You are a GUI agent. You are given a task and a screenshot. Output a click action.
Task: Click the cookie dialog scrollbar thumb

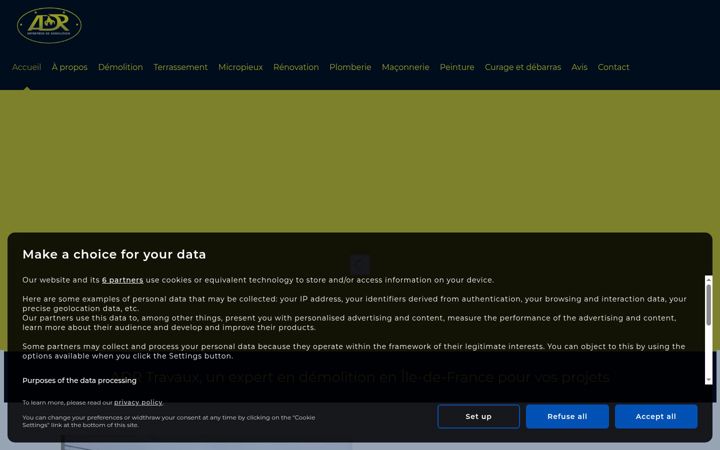[709, 305]
